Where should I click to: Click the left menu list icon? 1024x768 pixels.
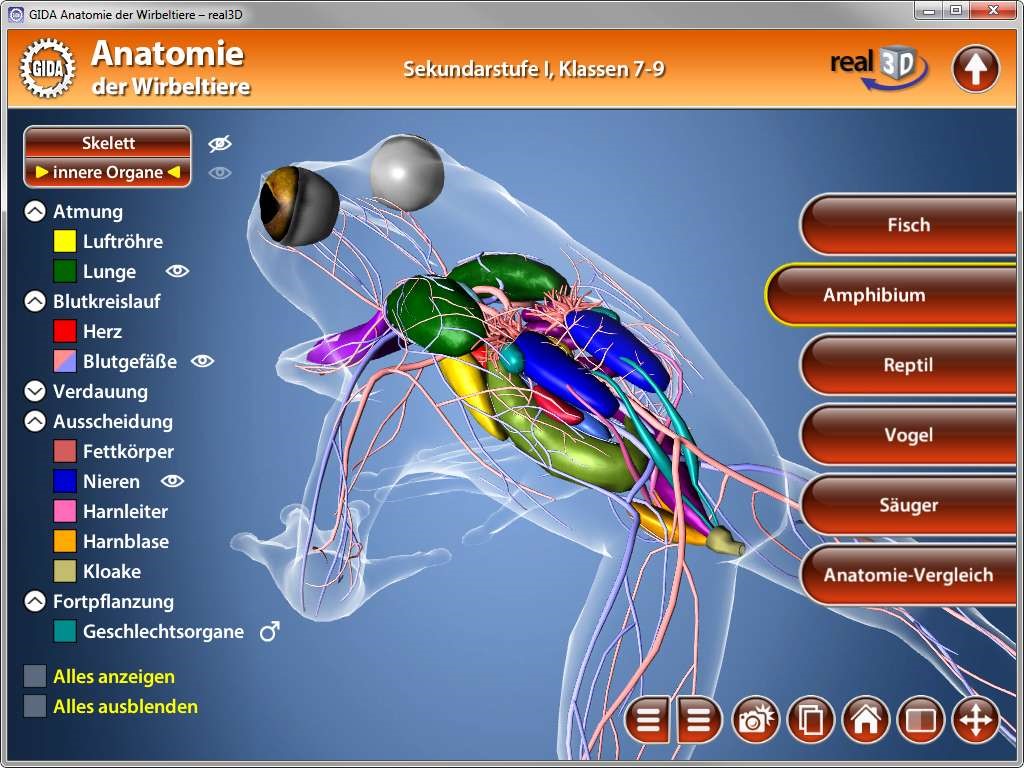coord(649,720)
